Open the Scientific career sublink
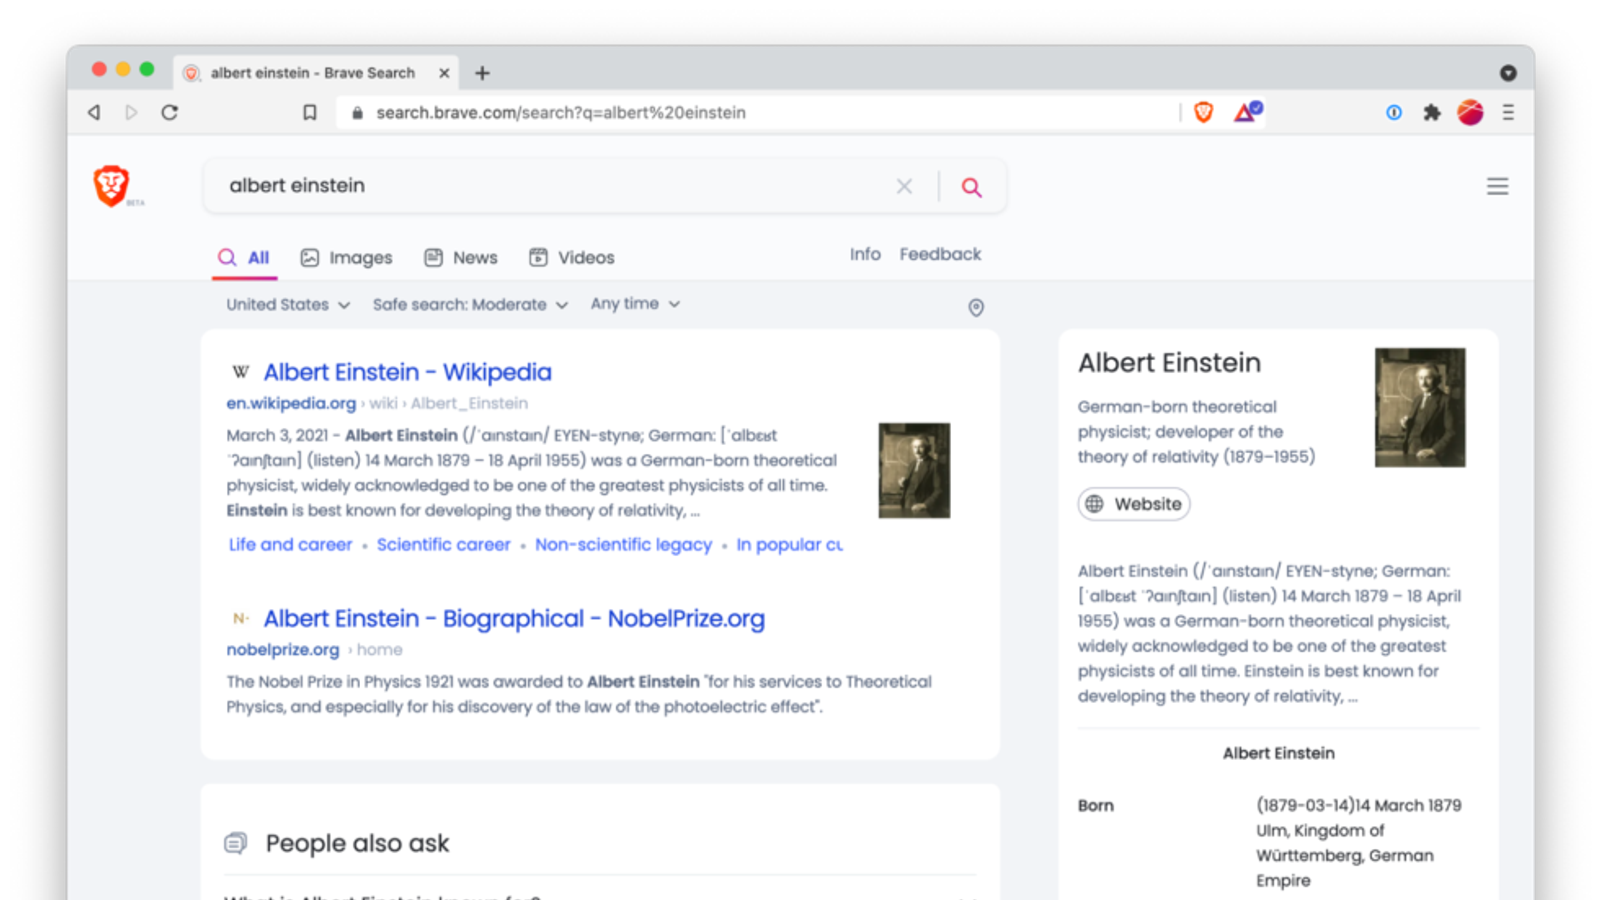The height and width of the screenshot is (900, 1600). (x=443, y=544)
